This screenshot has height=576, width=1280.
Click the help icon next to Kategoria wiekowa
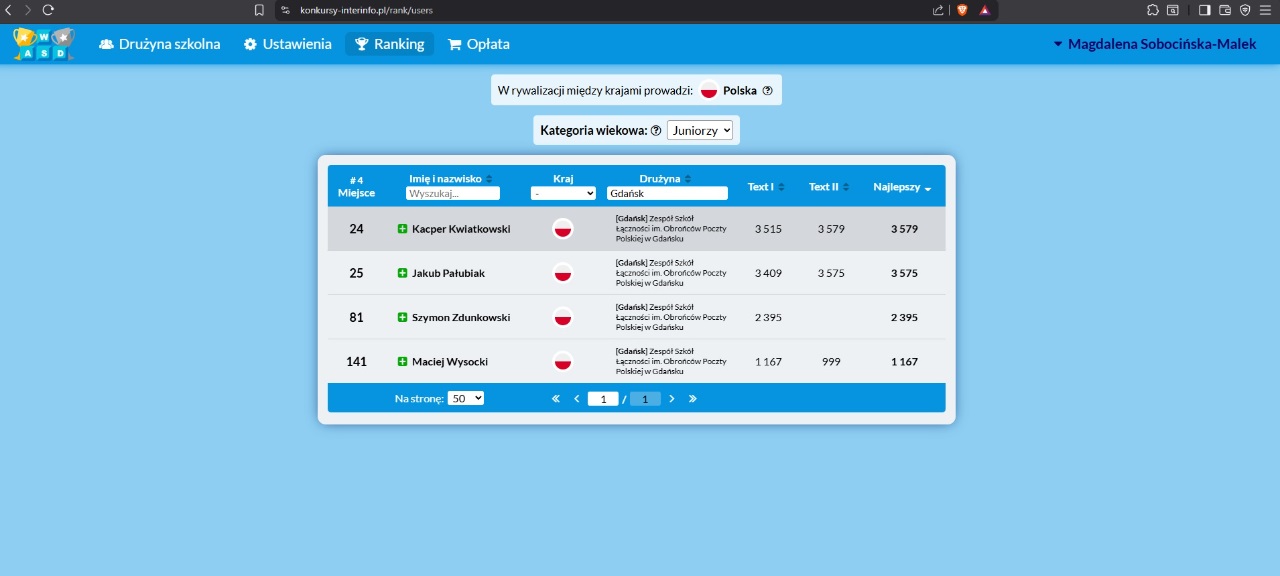pyautogui.click(x=656, y=130)
